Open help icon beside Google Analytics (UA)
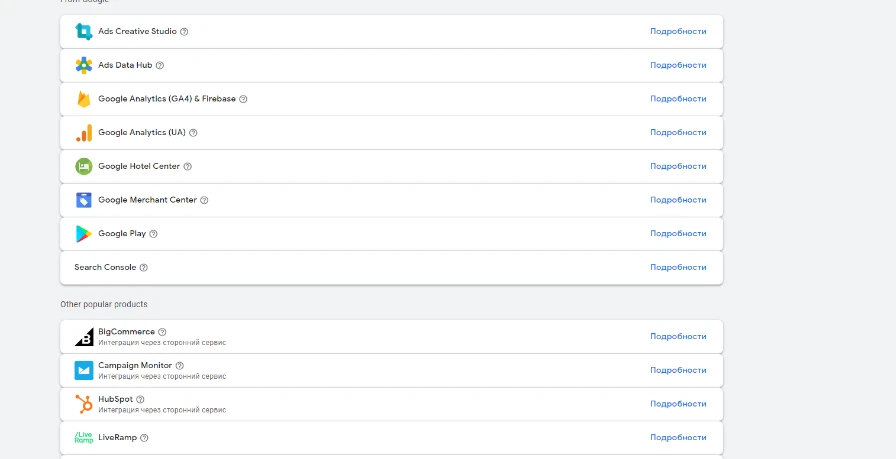The width and height of the screenshot is (896, 459). click(x=193, y=133)
